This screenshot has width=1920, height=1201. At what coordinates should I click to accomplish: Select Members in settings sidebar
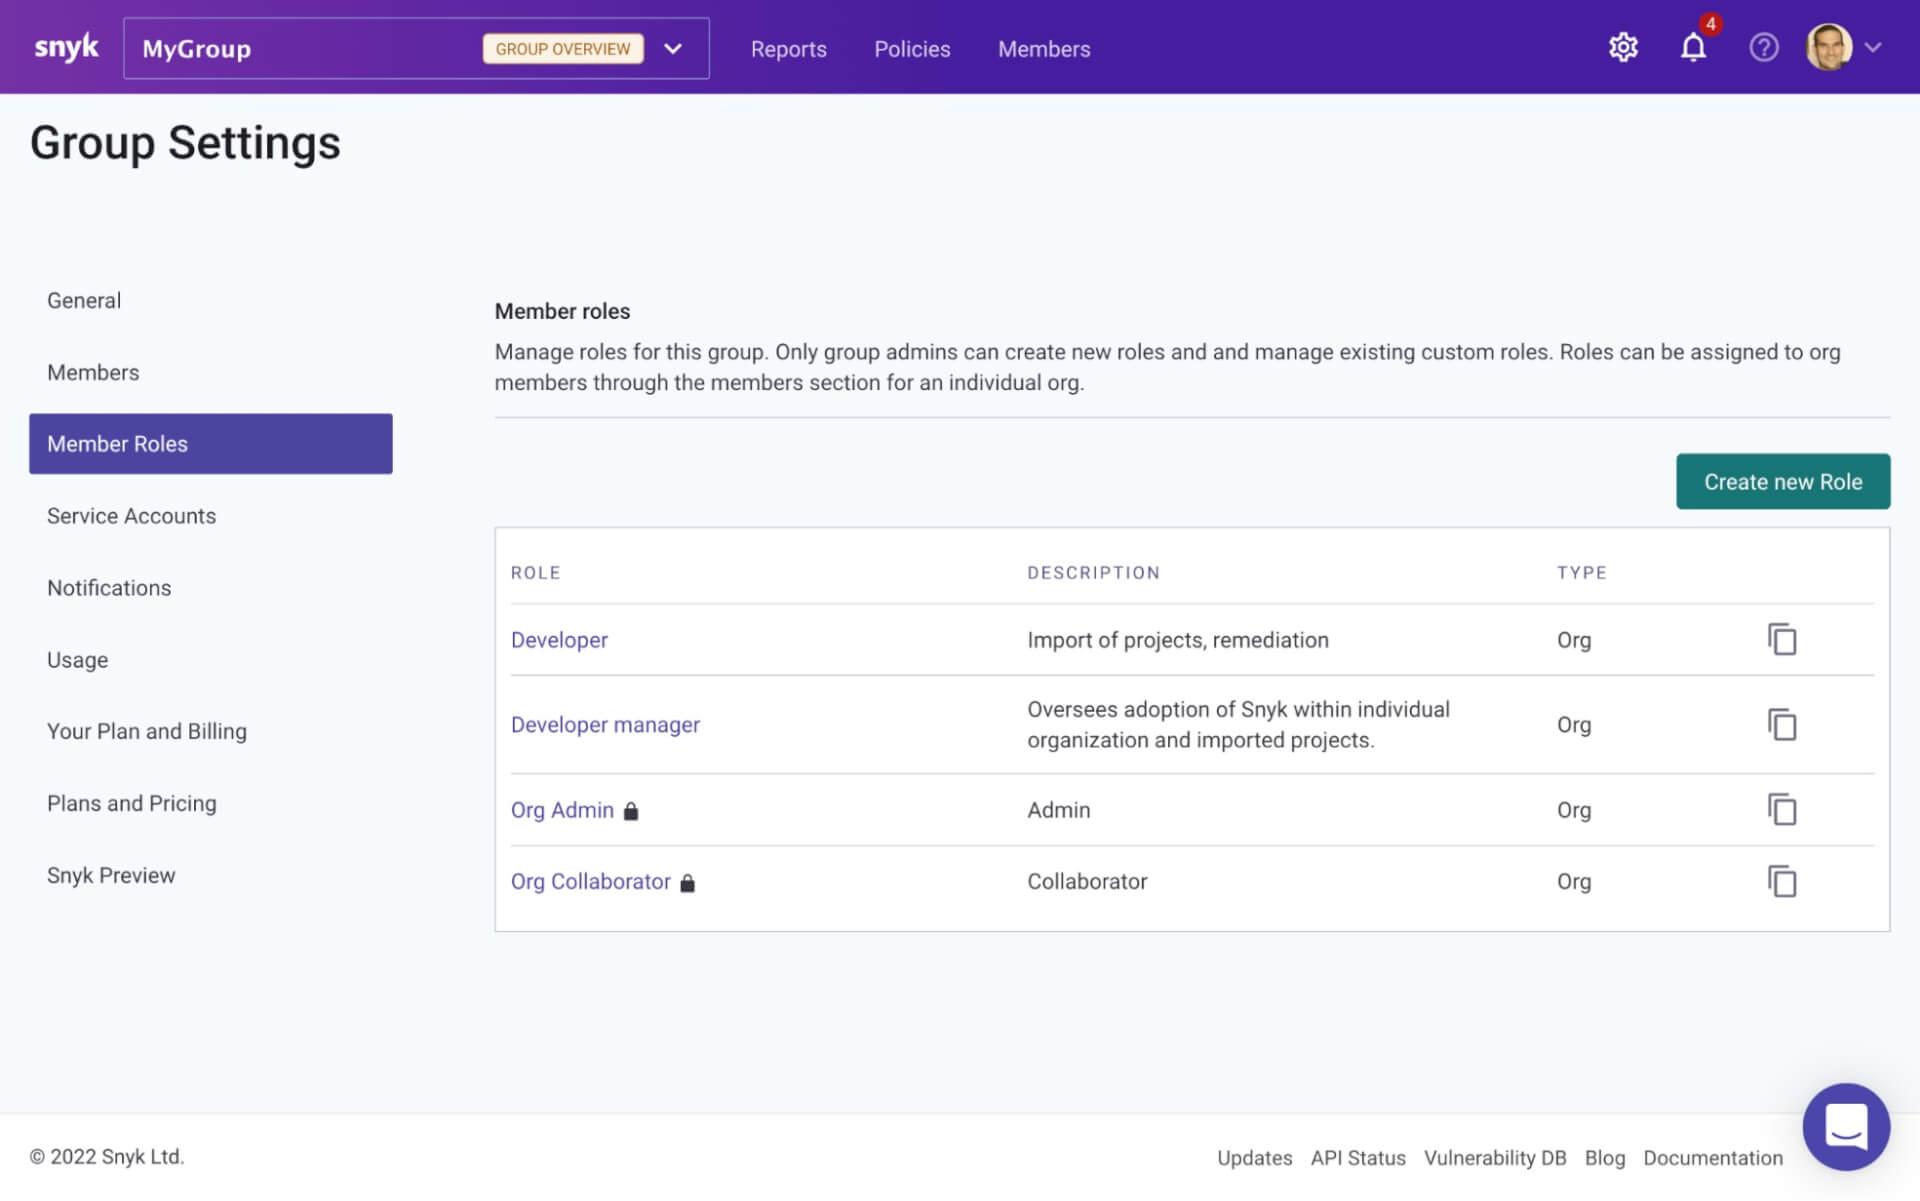(211, 372)
